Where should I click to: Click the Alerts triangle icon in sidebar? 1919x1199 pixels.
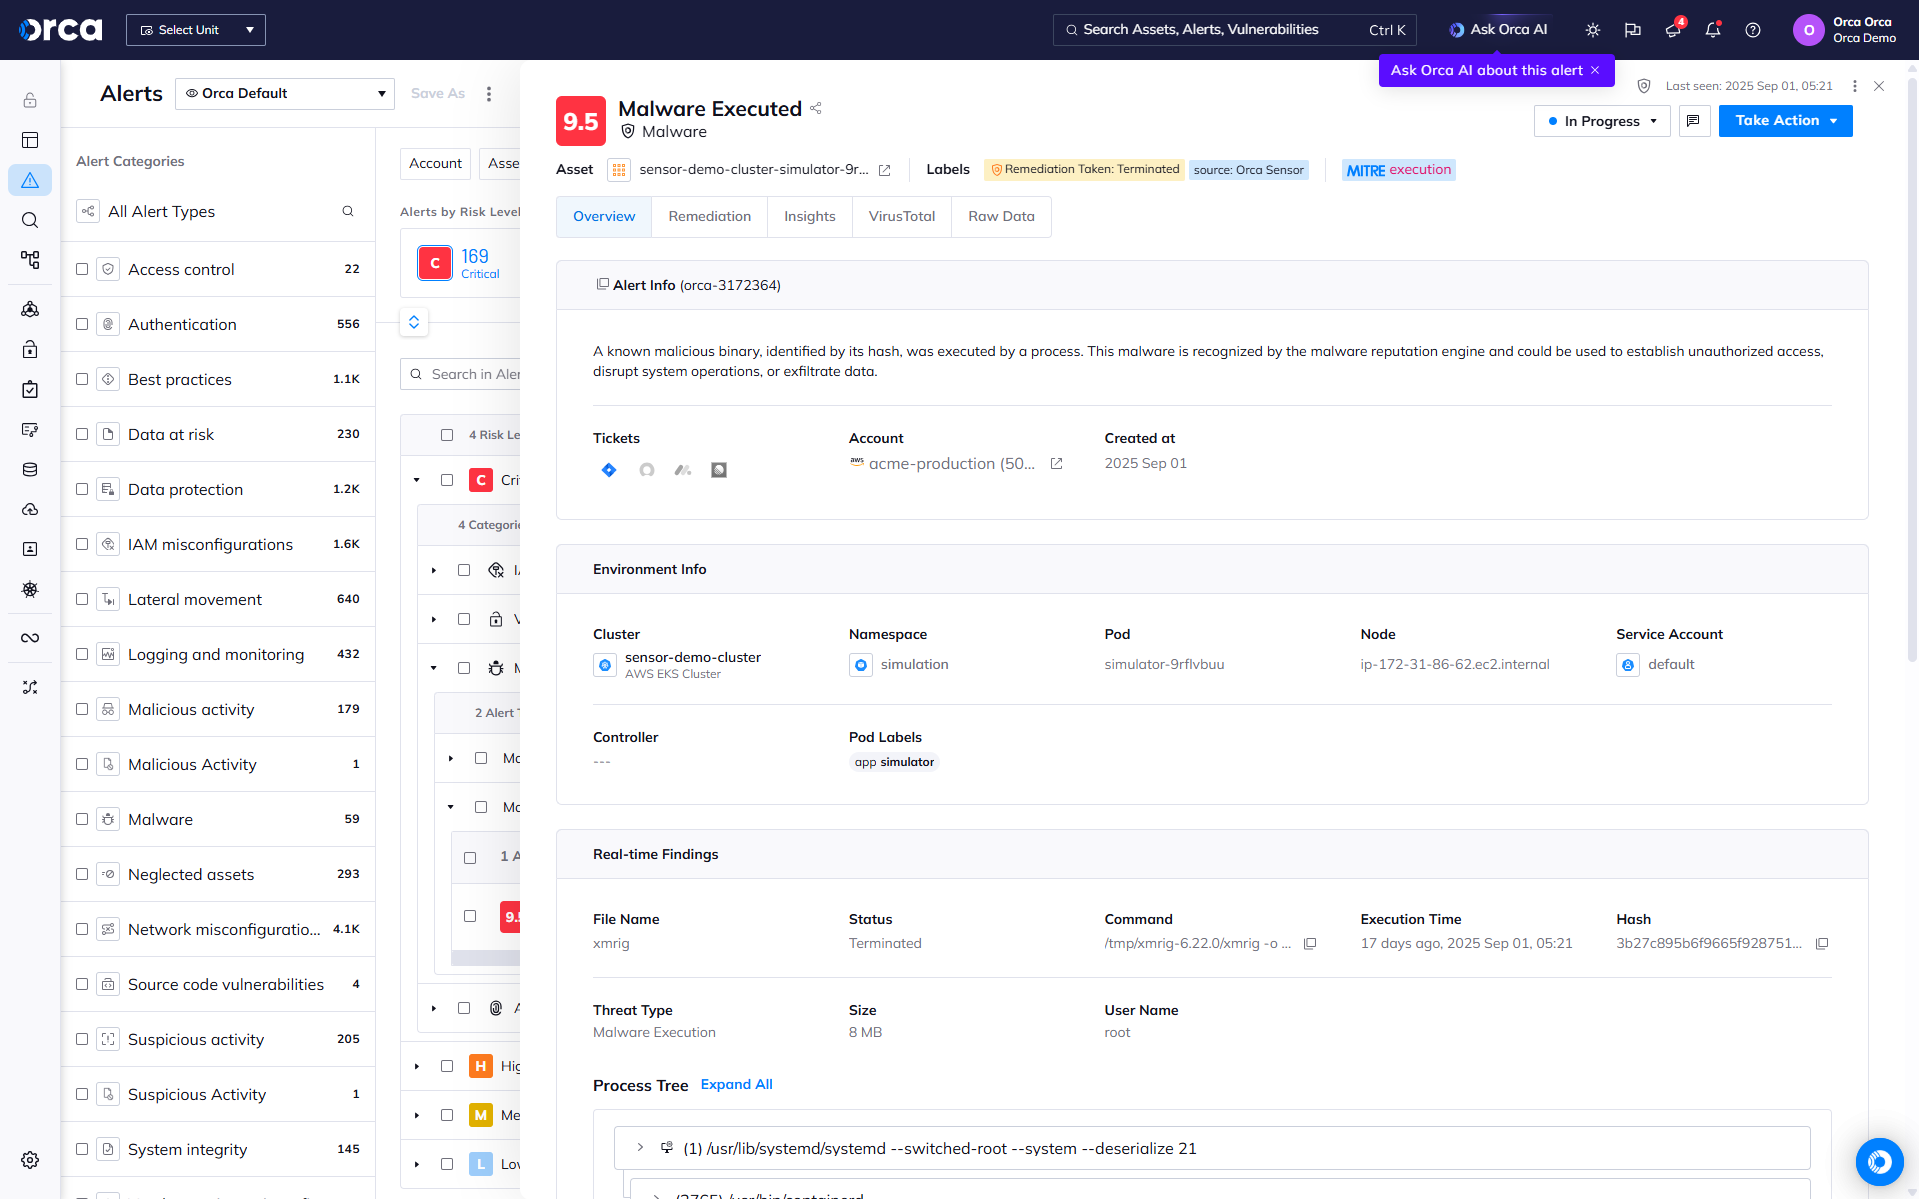coord(30,180)
